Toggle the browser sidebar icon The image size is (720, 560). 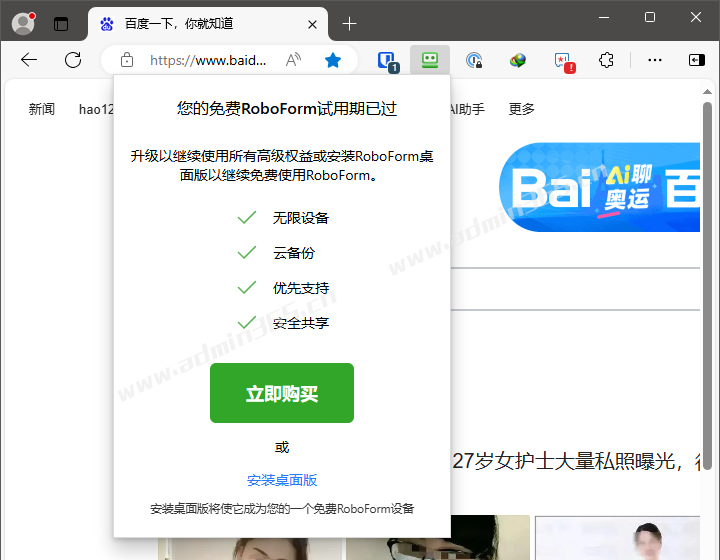tap(697, 60)
